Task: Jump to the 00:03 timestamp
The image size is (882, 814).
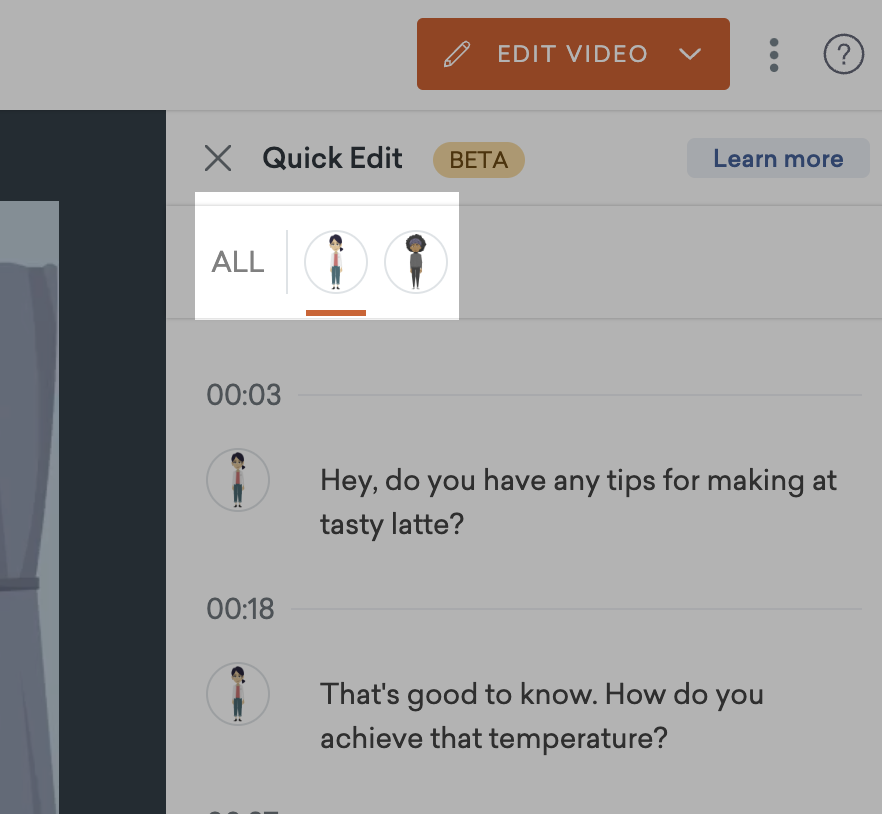Action: coord(244,395)
